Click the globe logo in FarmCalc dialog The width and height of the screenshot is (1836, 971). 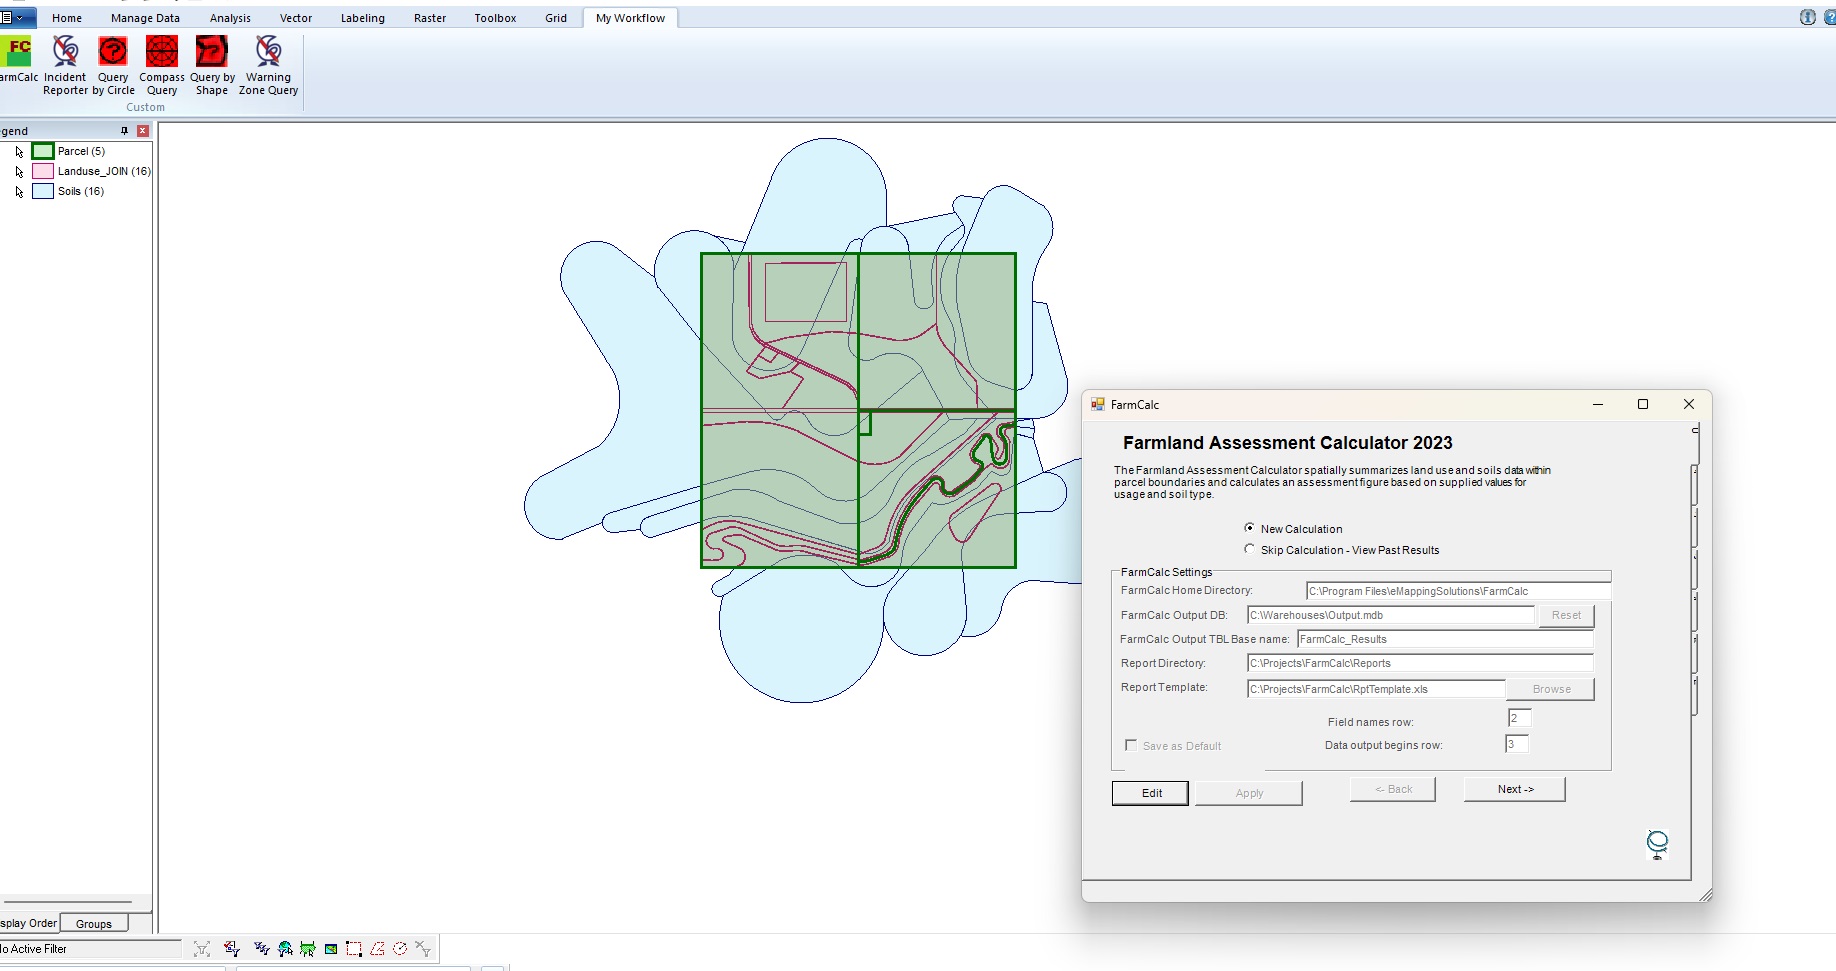click(1657, 844)
